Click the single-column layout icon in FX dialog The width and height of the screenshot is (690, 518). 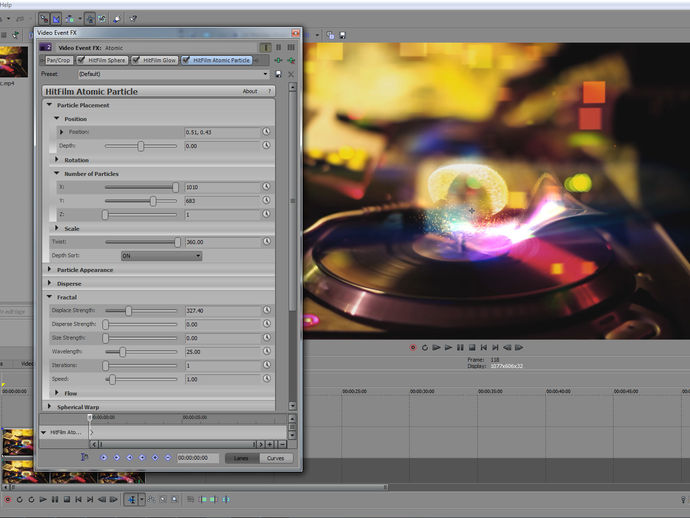click(x=265, y=47)
